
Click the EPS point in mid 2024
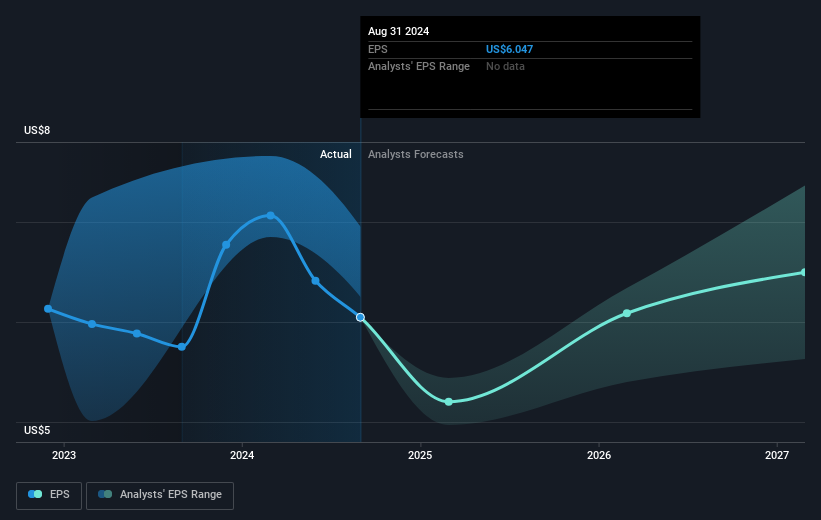click(x=316, y=281)
